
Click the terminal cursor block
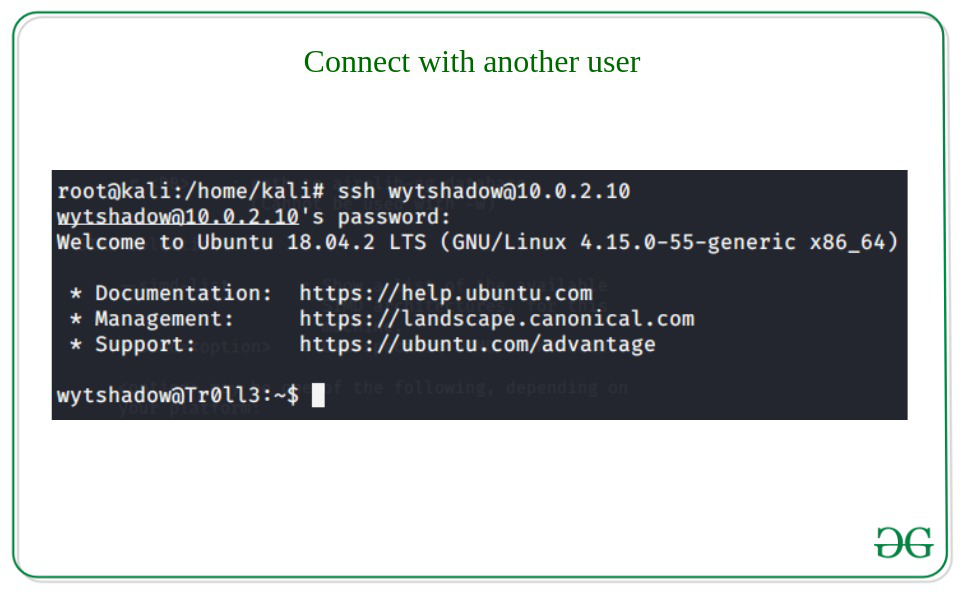pos(318,395)
